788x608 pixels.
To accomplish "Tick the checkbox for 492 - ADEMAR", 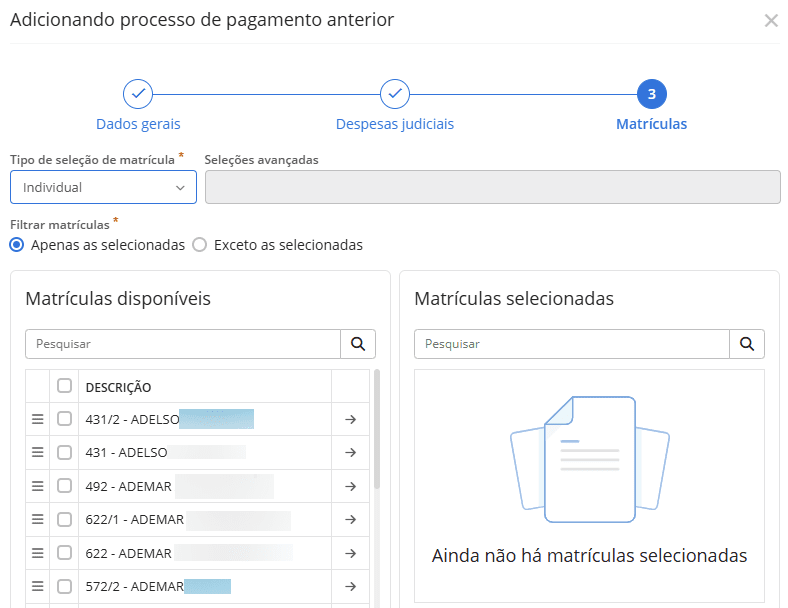I will pos(65,486).
